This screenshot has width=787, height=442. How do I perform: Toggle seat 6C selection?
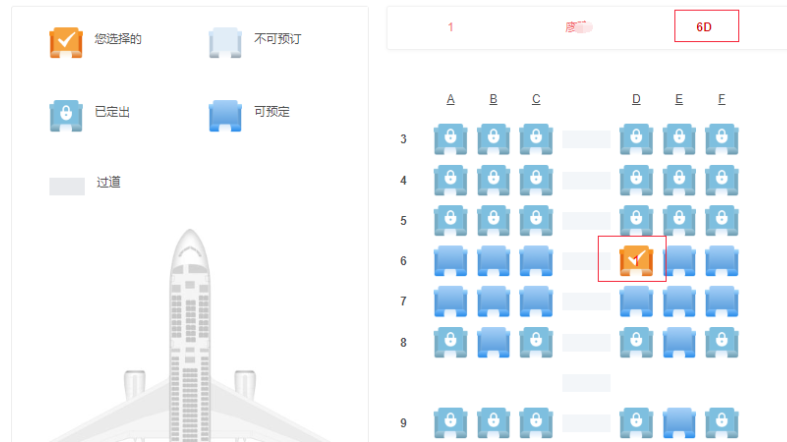[x=536, y=260]
